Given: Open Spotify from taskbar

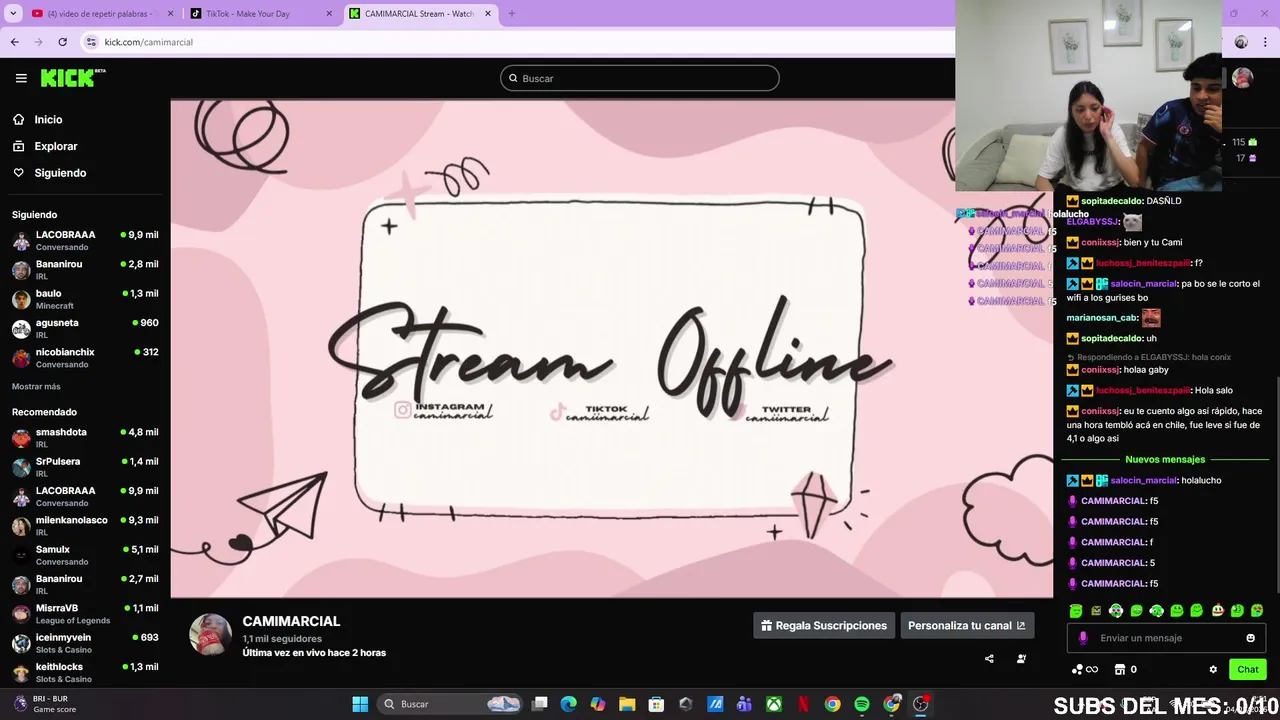Looking at the screenshot, I should coord(861,704).
